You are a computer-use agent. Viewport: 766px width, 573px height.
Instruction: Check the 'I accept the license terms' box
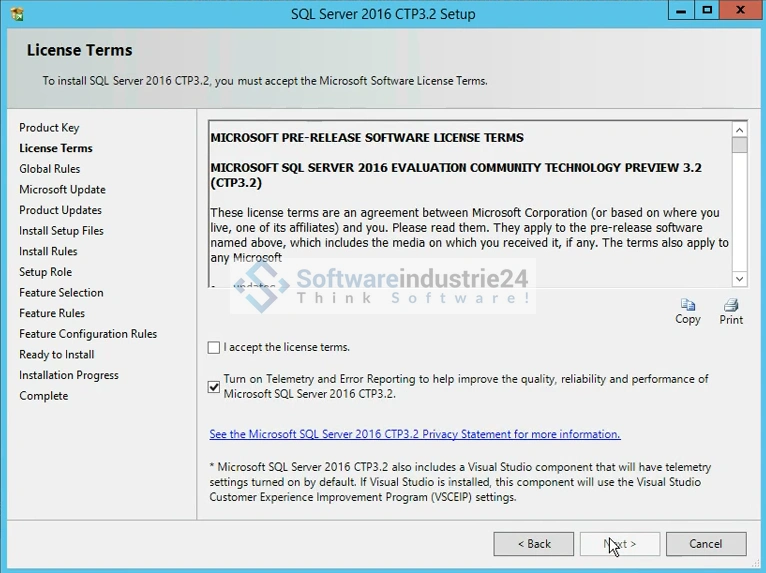(214, 348)
